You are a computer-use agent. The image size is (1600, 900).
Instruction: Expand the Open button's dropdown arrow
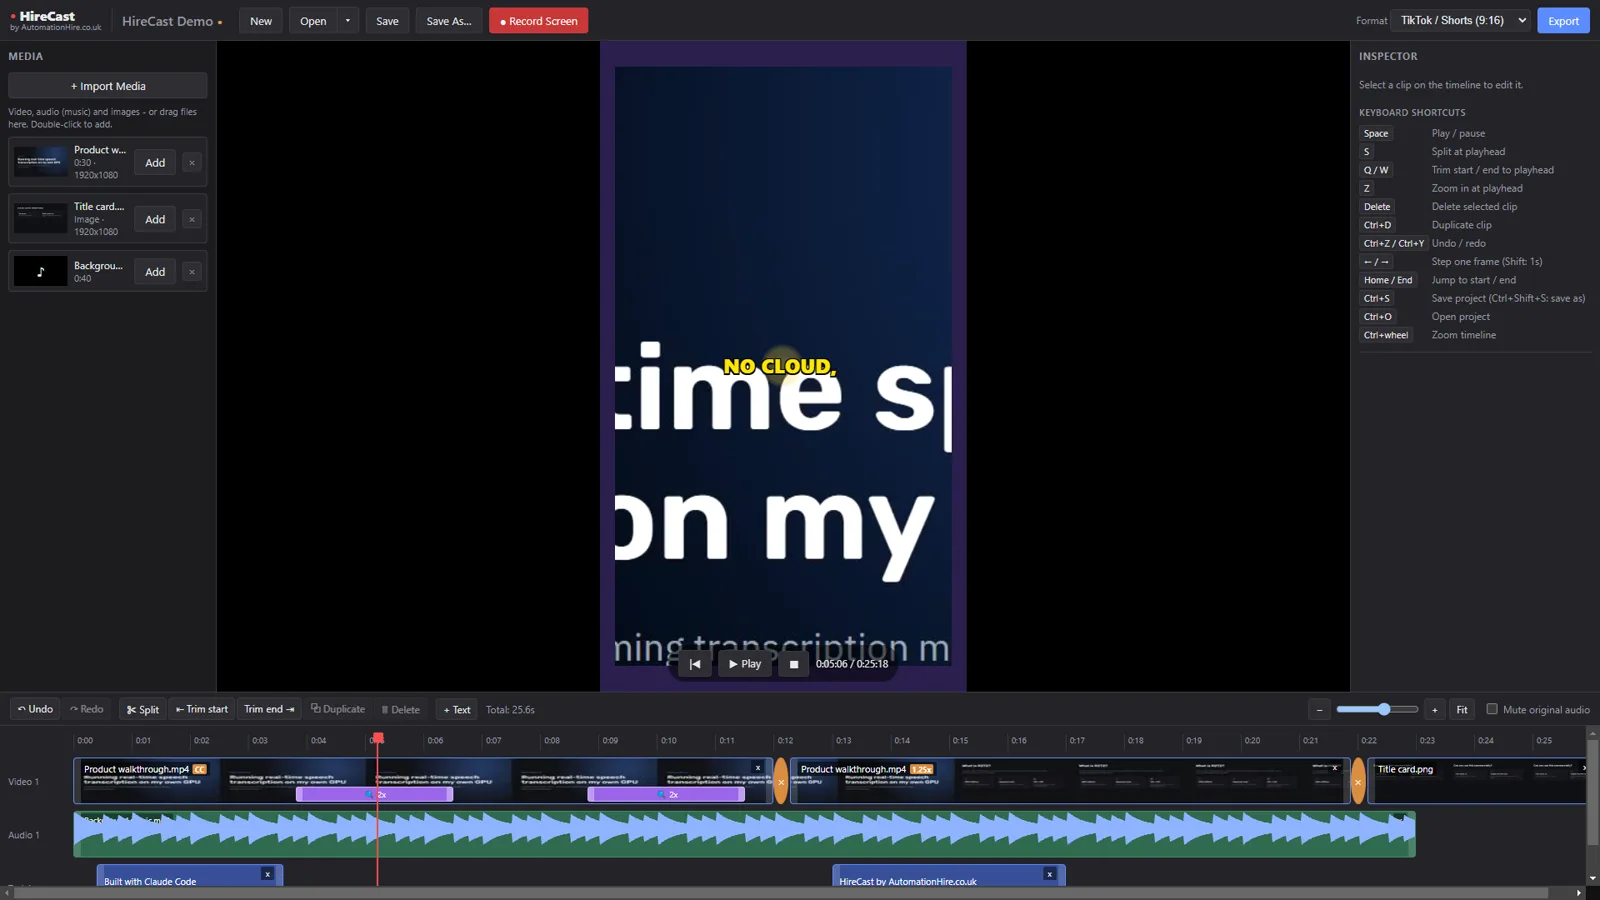[348, 21]
